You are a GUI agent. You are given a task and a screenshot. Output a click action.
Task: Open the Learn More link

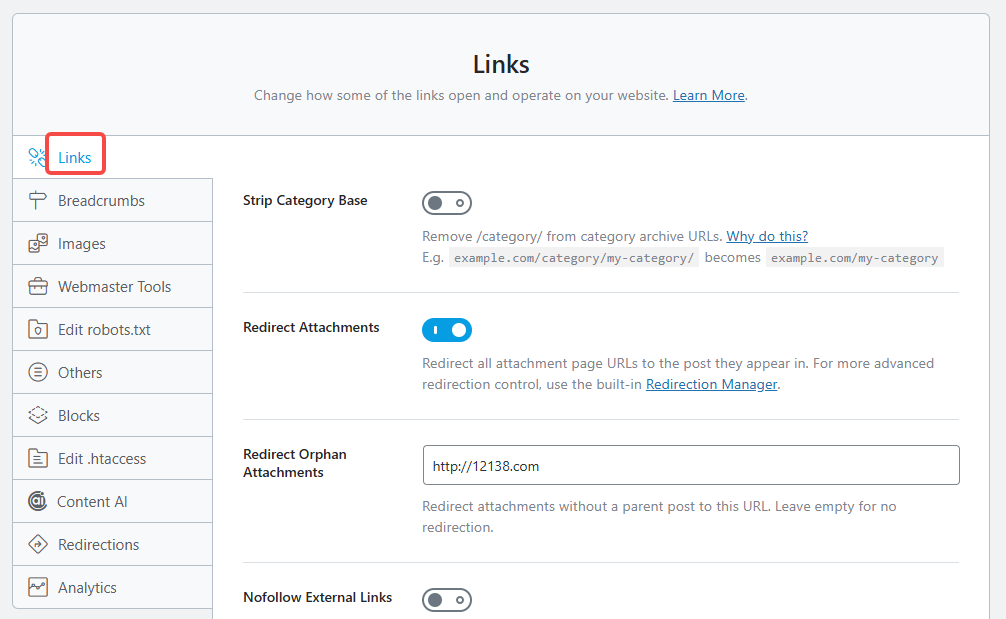pos(708,95)
